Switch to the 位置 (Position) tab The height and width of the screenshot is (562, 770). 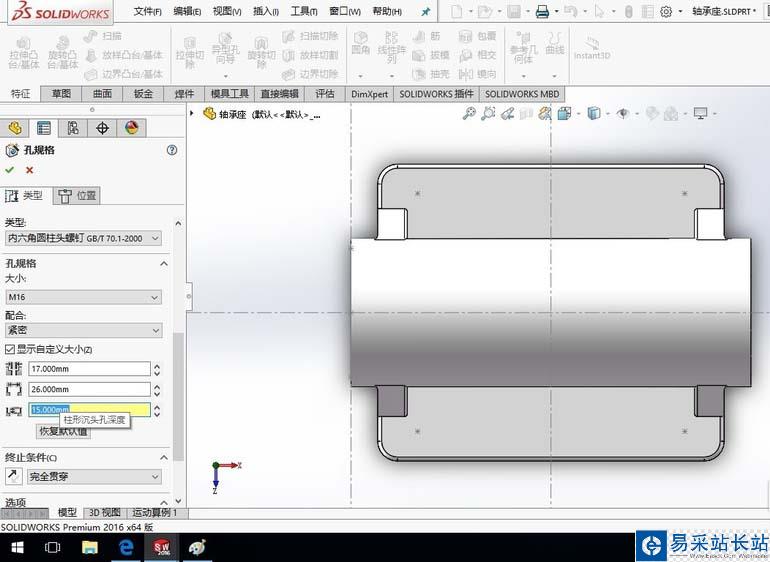coord(77,196)
